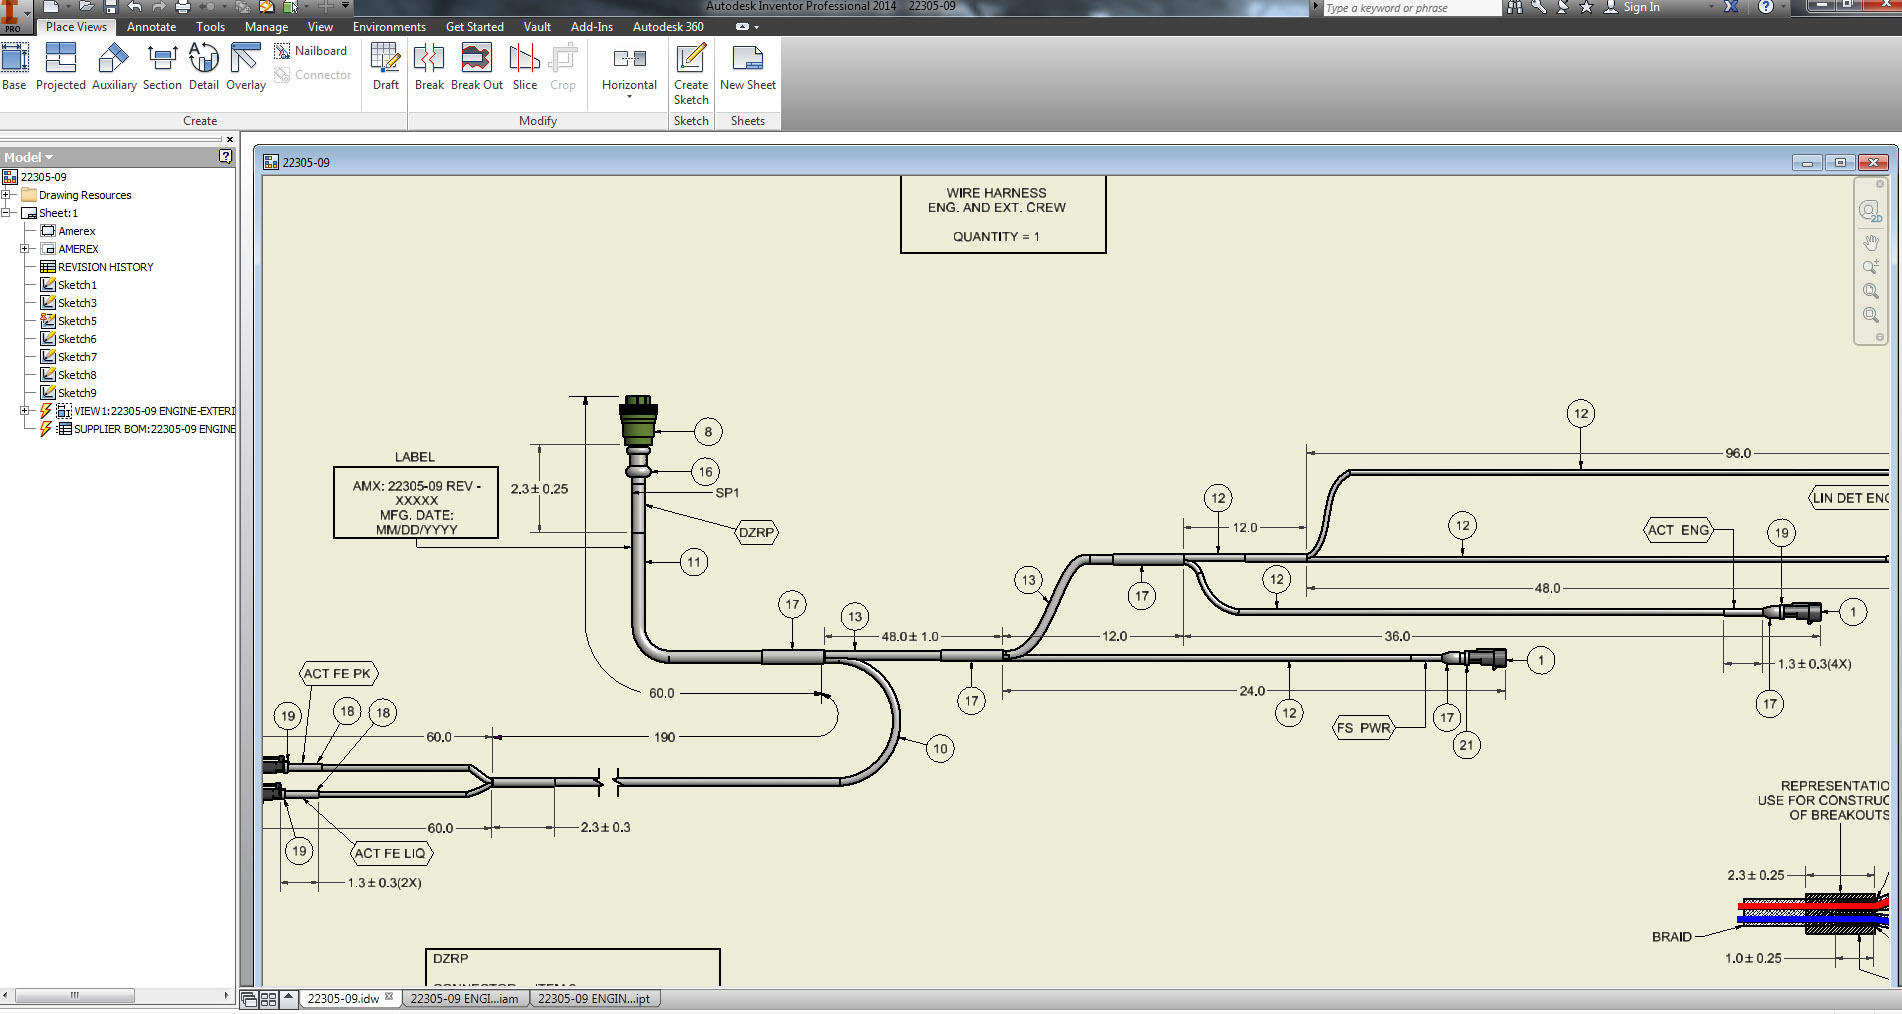Click the browser panel help icon

[225, 156]
